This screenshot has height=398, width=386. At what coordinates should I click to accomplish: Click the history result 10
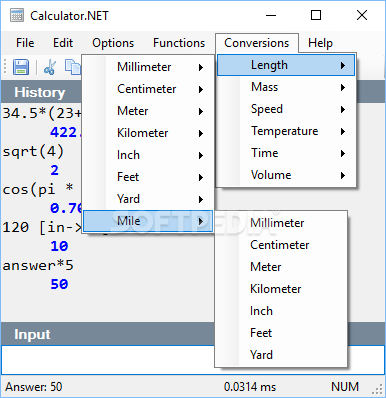(59, 246)
